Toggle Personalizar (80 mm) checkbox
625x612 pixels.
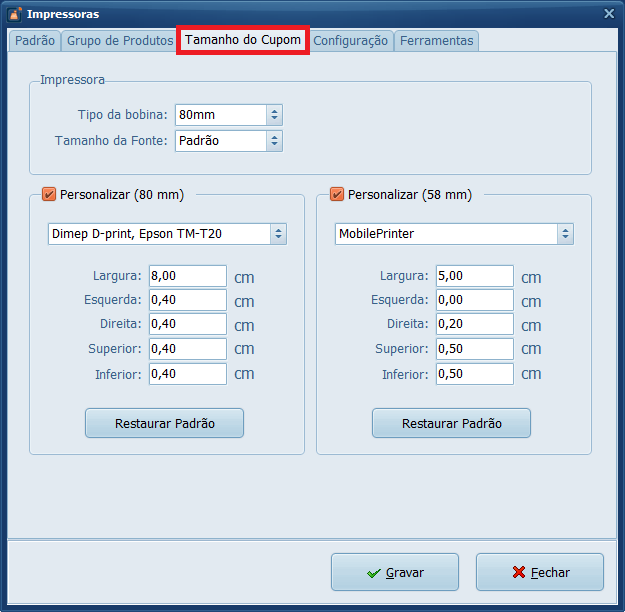tap(49, 195)
